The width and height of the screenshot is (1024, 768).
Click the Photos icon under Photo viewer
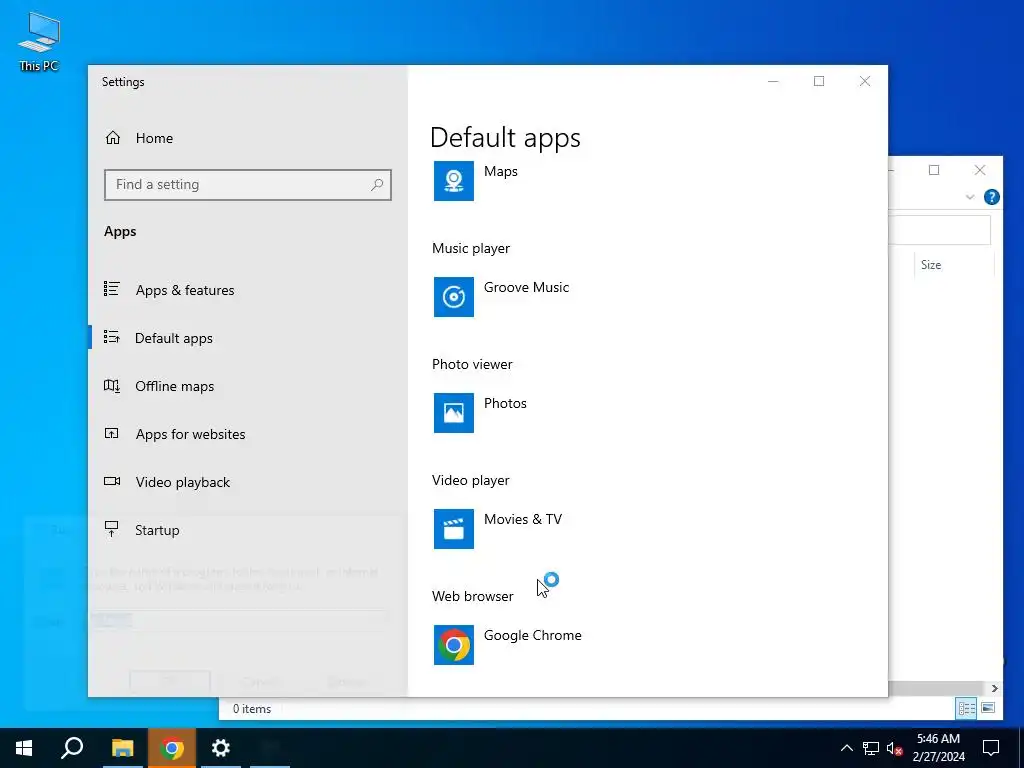tap(454, 413)
